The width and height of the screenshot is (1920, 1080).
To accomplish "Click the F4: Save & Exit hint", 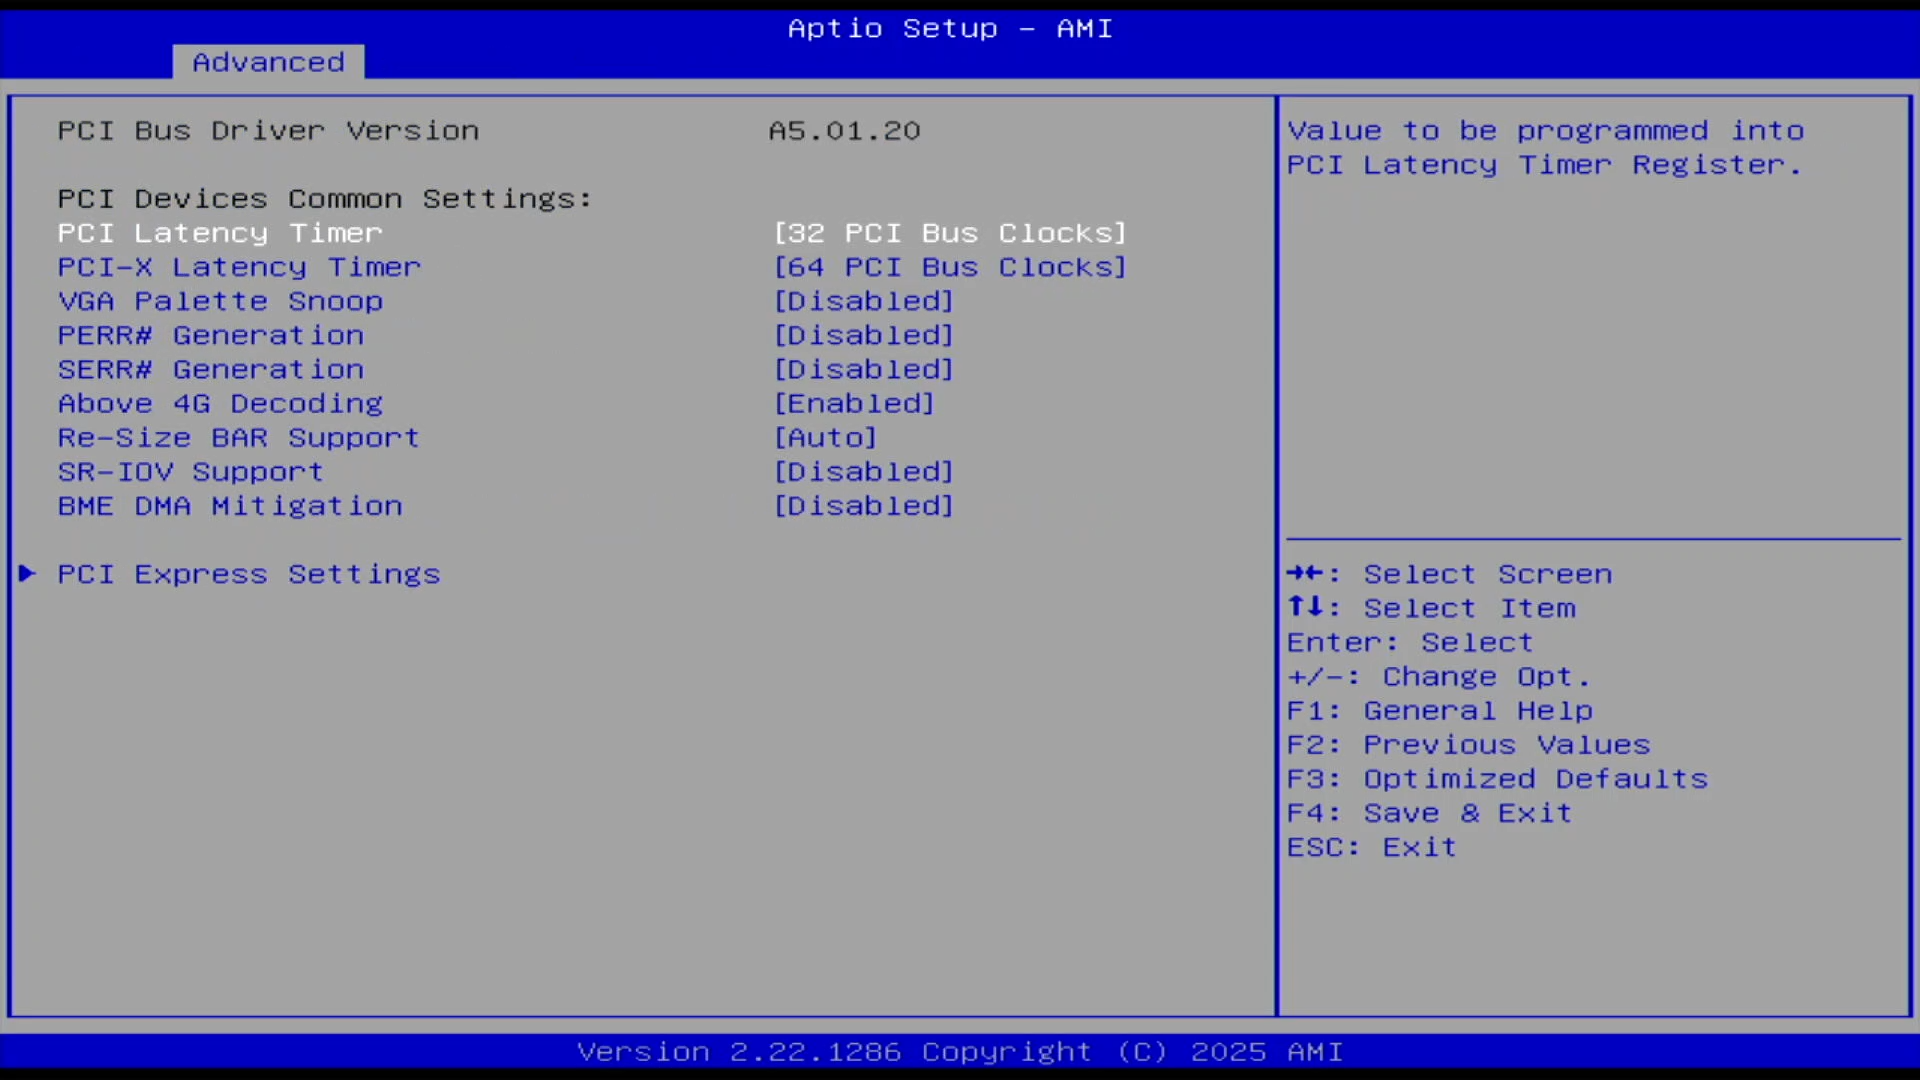I will 1429,813.
